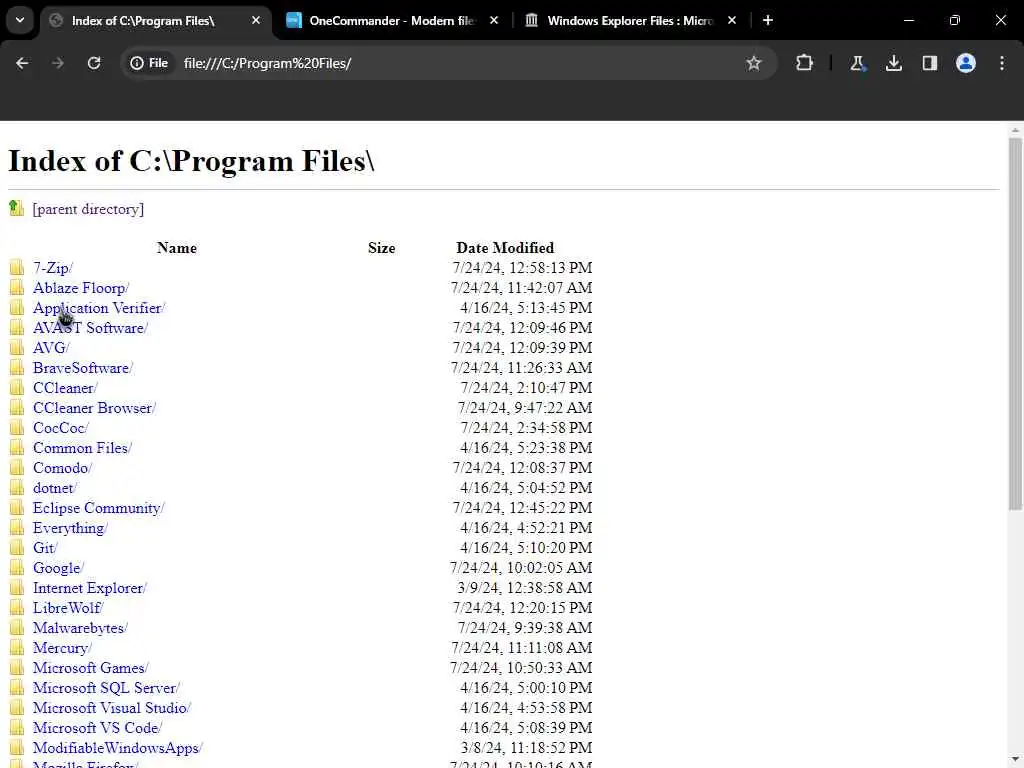Open the LibreWolf folder

[69, 608]
